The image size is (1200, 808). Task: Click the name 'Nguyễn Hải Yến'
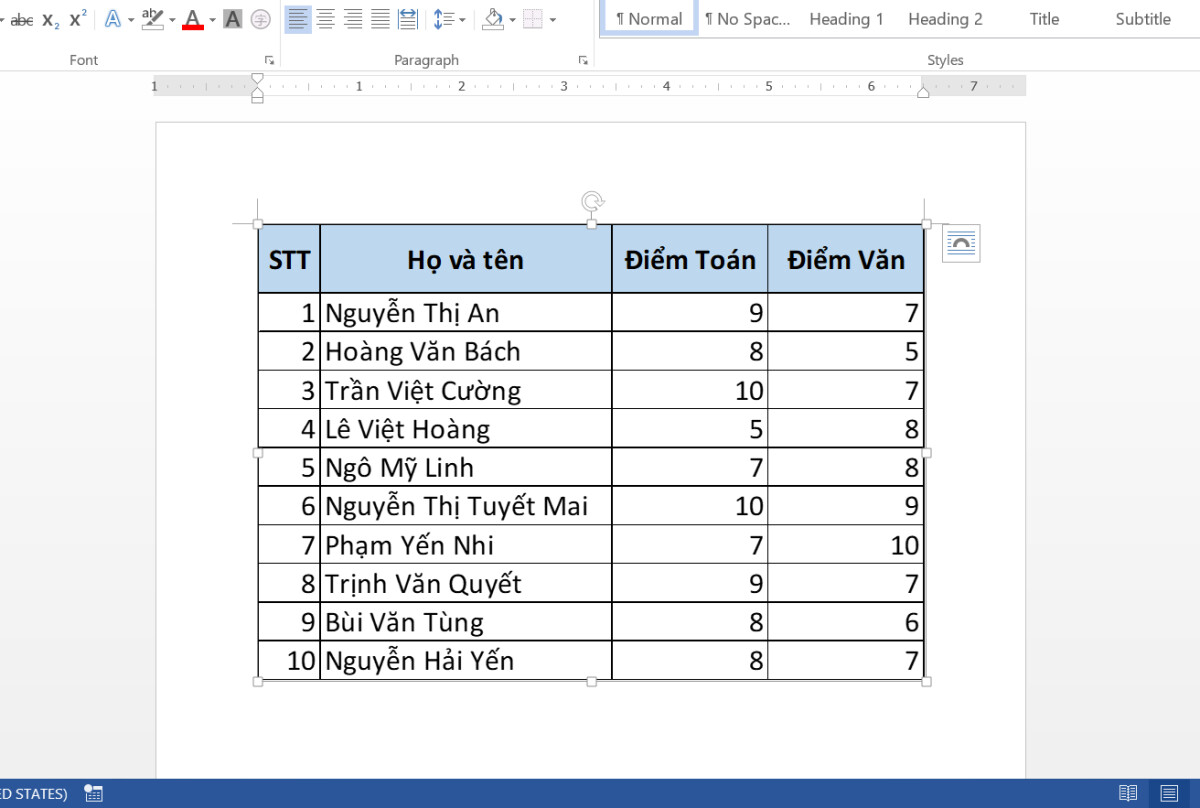(420, 661)
